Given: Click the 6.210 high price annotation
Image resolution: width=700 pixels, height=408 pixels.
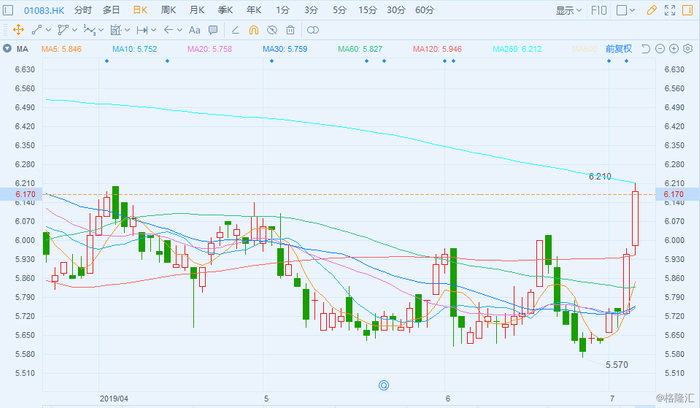Looking at the screenshot, I should tap(600, 177).
